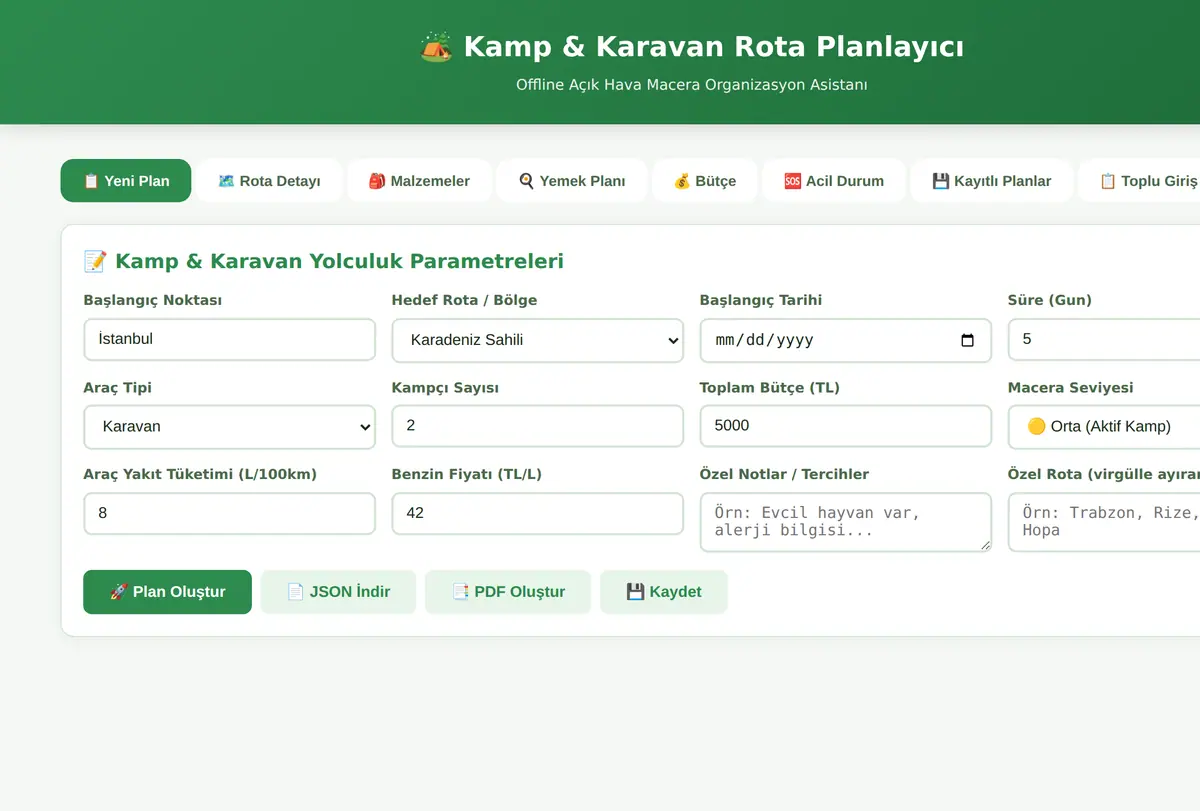Open the Malzemeler tab
This screenshot has height=811, width=1200.
tap(419, 181)
